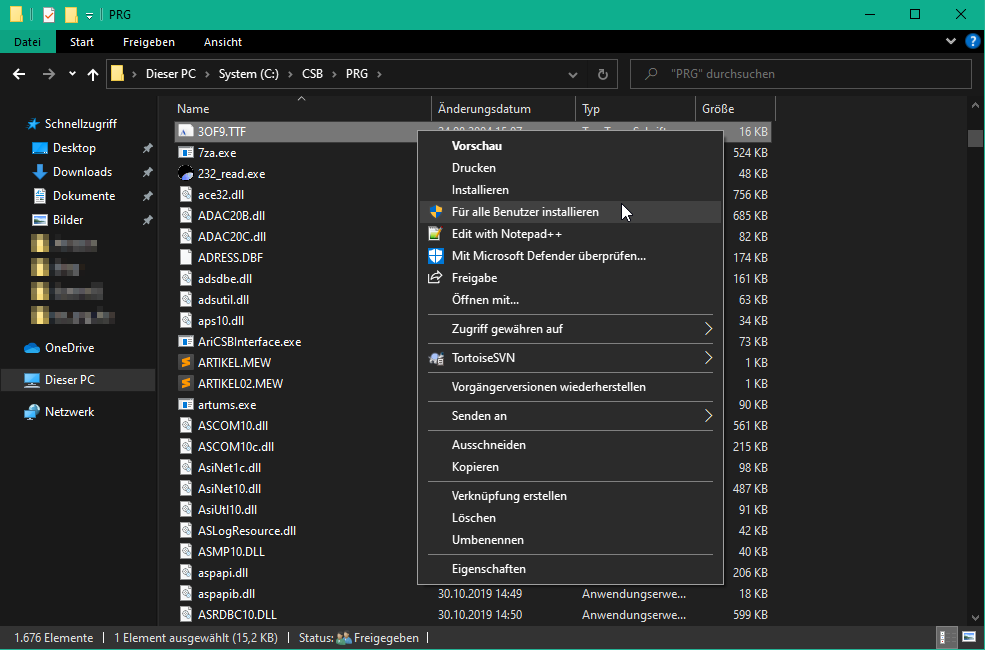Image resolution: width=985 pixels, height=650 pixels.
Task: Select Schnellzugriff in navigation pane
Action: [x=80, y=124]
